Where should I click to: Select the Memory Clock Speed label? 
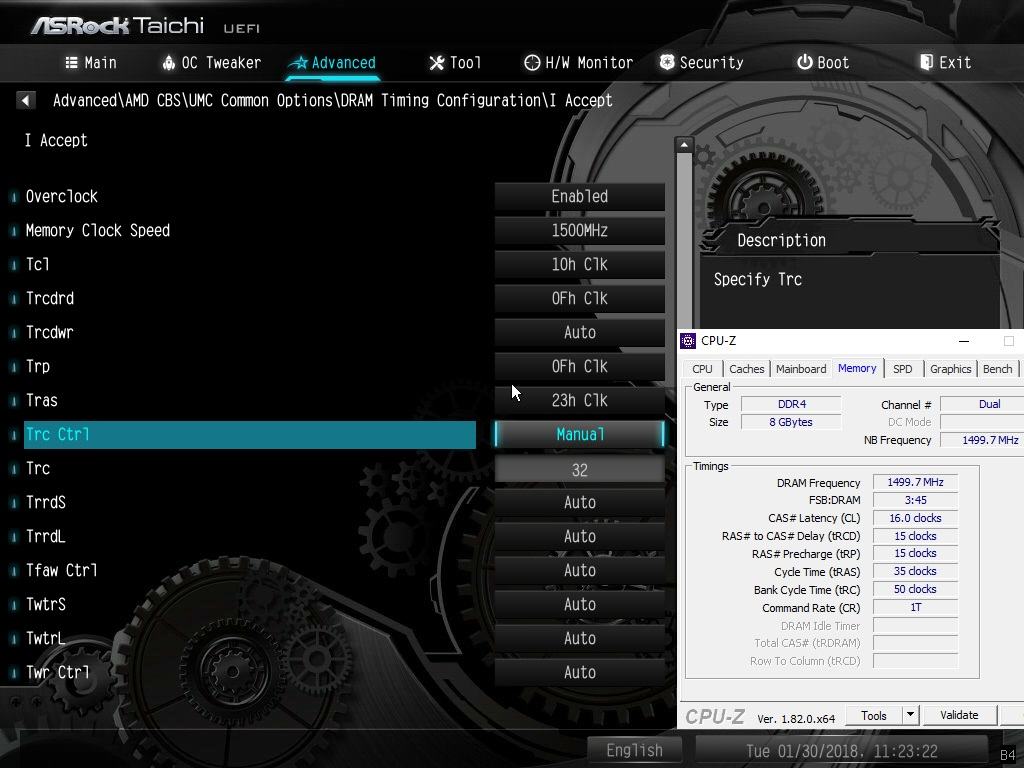point(97,231)
